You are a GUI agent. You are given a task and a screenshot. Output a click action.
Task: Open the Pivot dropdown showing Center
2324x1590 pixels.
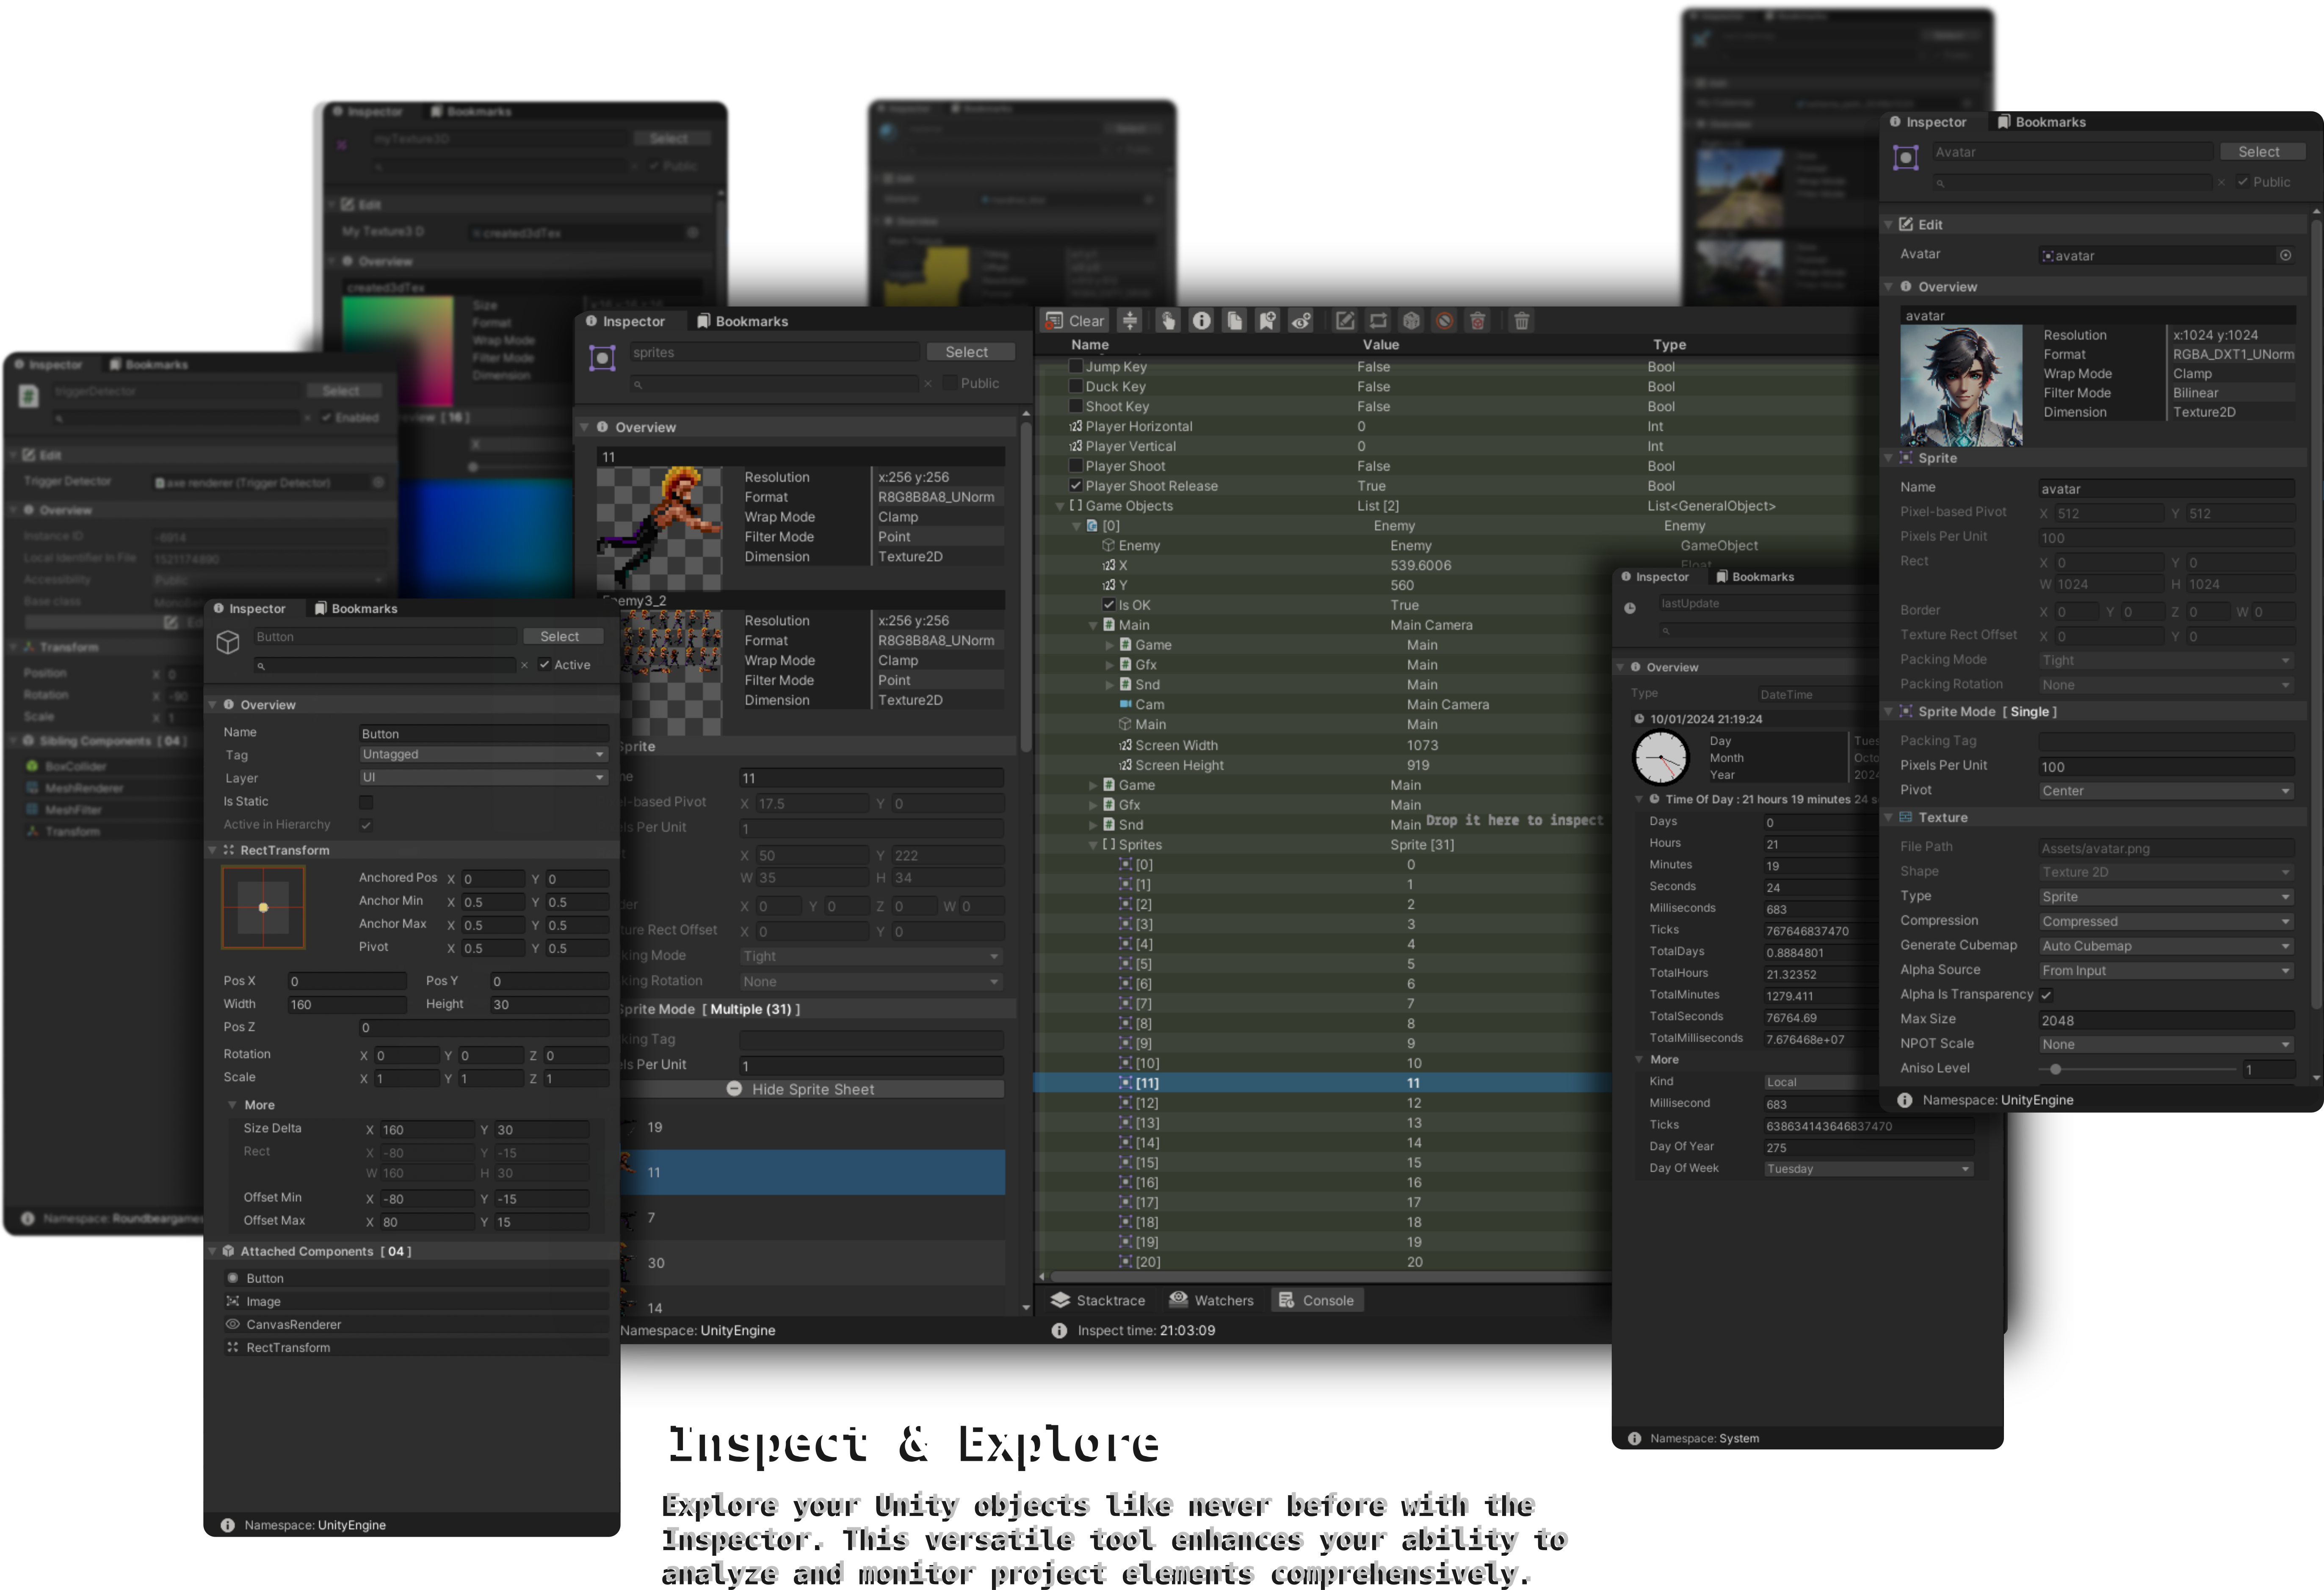tap(2166, 791)
